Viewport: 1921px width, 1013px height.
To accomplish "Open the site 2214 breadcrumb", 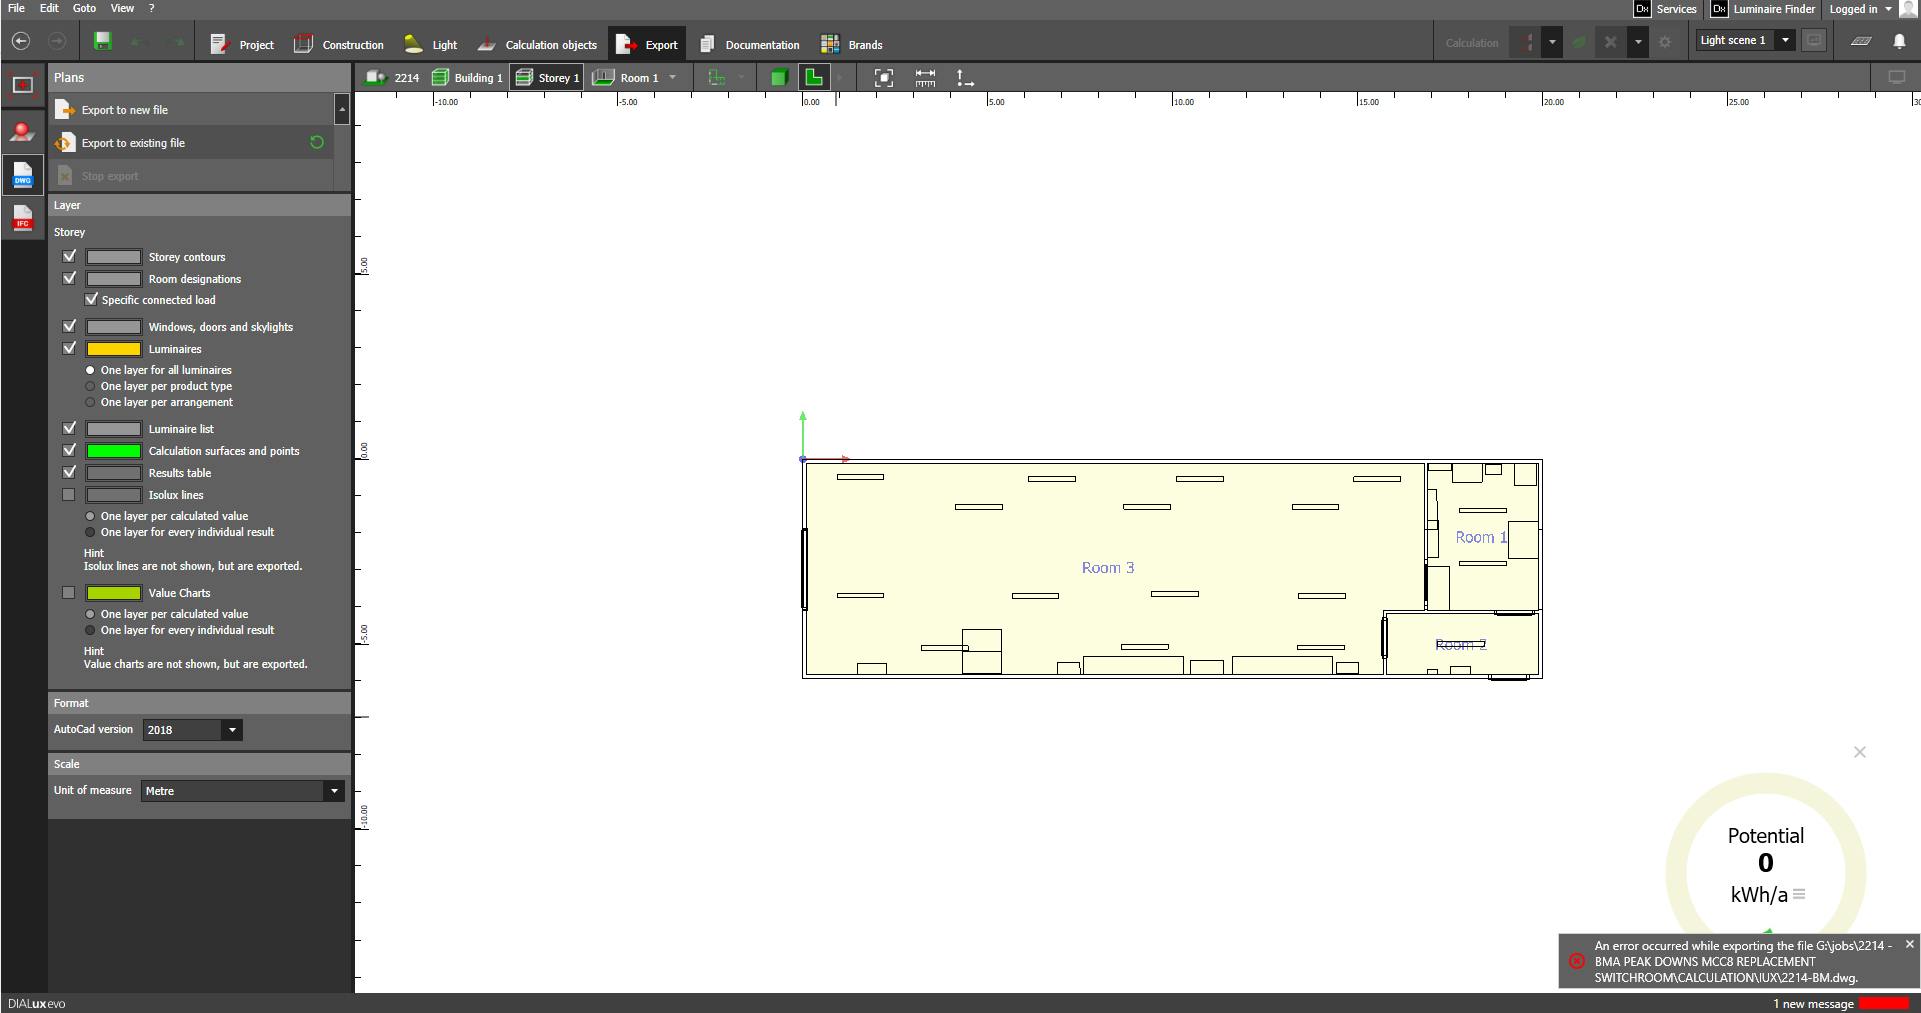I will pos(392,78).
